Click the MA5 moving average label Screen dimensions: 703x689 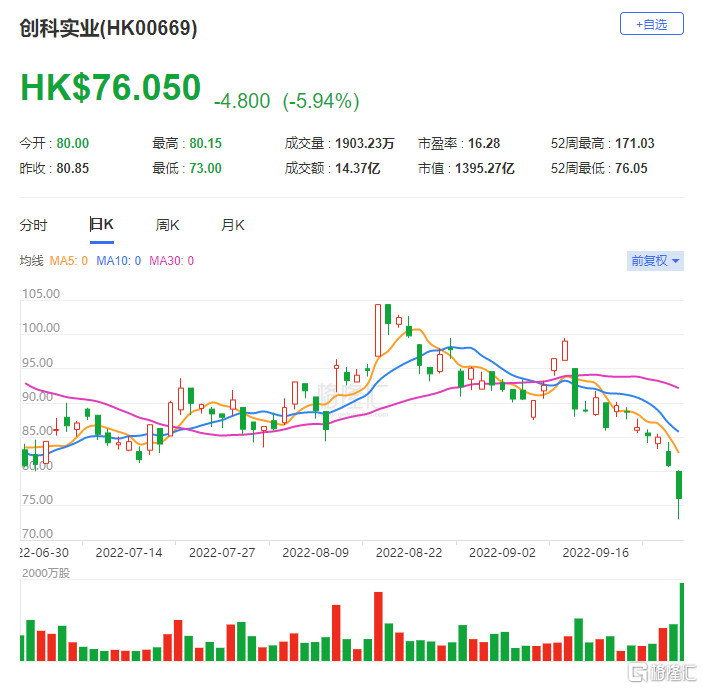pyautogui.click(x=68, y=261)
